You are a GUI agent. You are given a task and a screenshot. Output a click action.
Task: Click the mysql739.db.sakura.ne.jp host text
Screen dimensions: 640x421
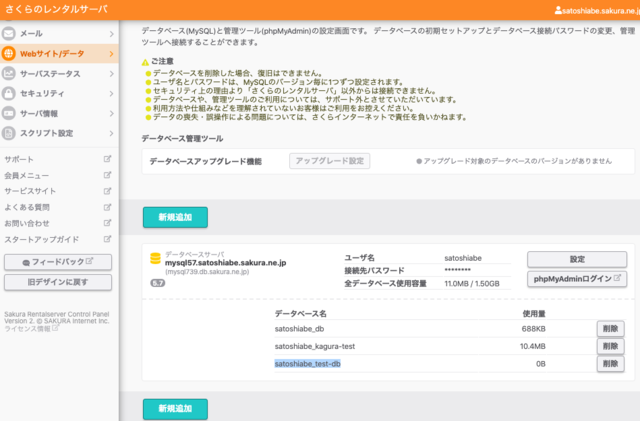click(x=207, y=272)
